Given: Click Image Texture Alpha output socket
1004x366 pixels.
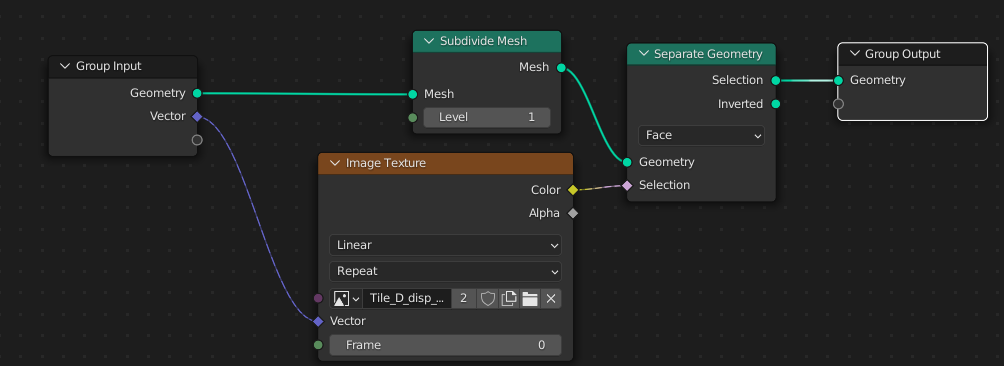Looking at the screenshot, I should [572, 213].
